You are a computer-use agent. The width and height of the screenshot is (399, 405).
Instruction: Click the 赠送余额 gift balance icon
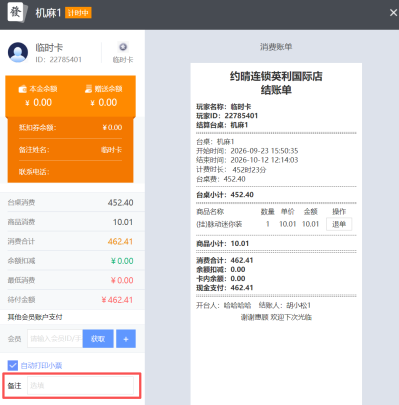[x=88, y=89]
